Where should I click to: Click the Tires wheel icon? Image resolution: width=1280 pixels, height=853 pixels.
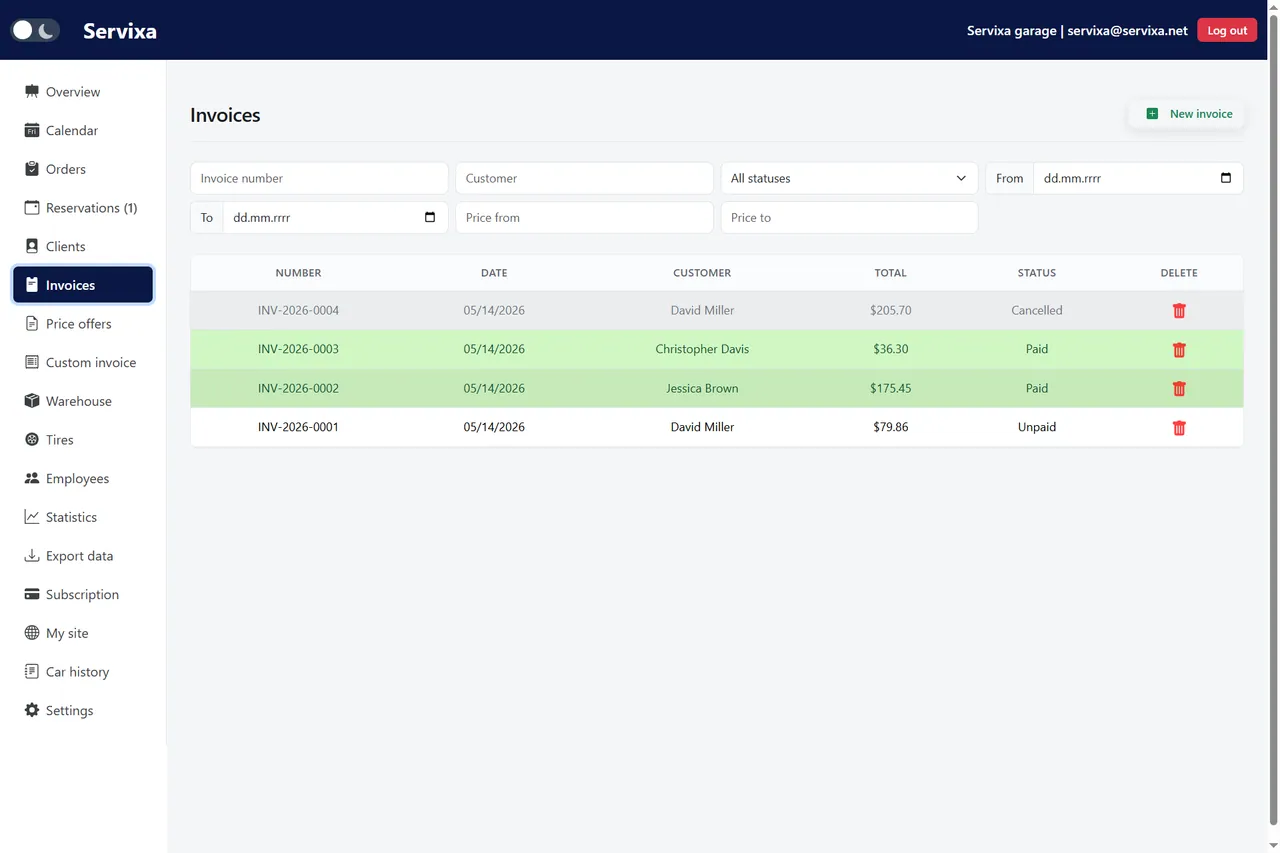click(x=32, y=440)
